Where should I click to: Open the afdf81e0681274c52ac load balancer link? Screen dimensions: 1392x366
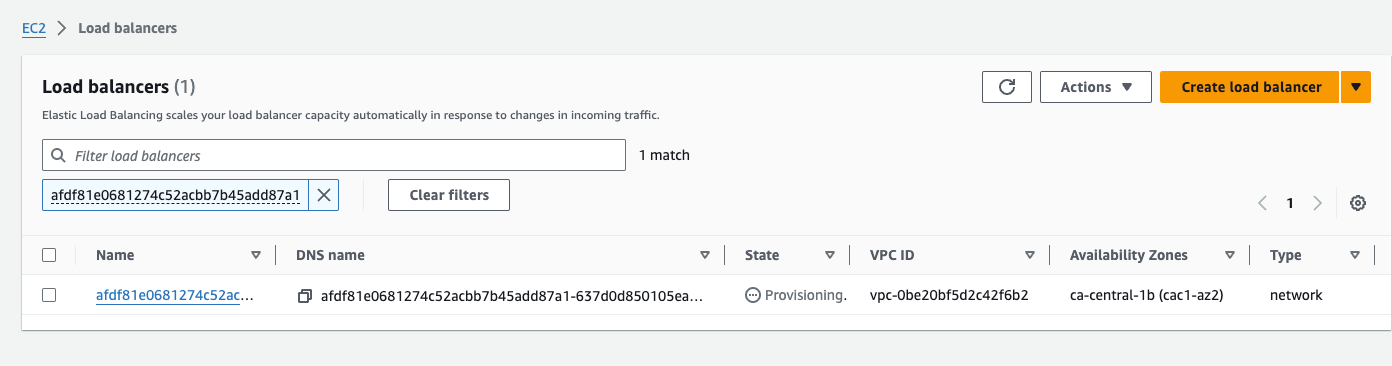pyautogui.click(x=174, y=295)
